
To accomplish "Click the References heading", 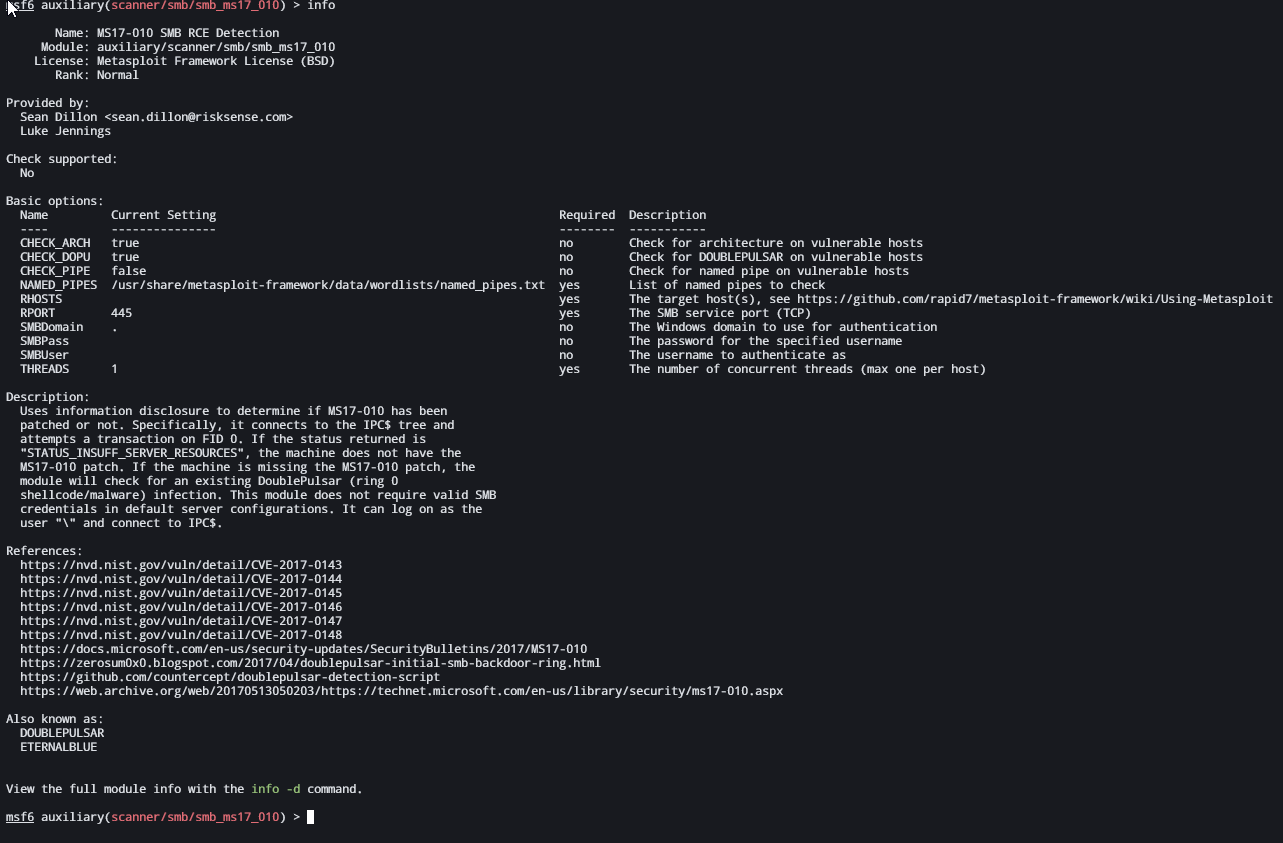I will tap(45, 551).
